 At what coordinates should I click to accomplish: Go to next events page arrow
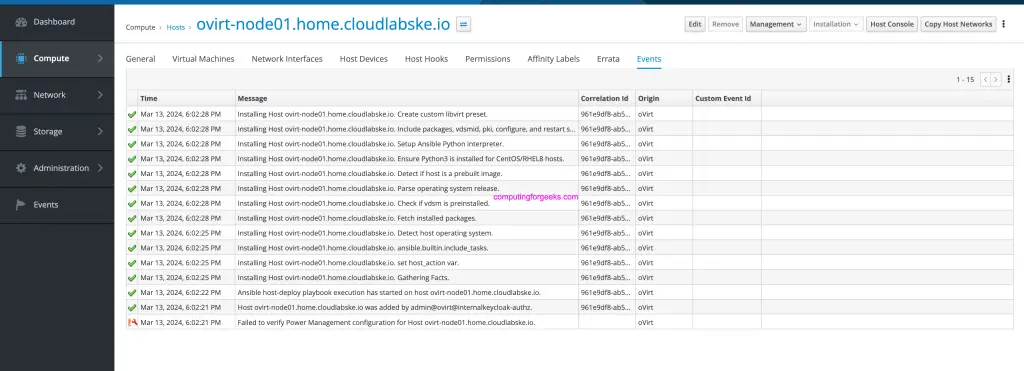tap(996, 80)
